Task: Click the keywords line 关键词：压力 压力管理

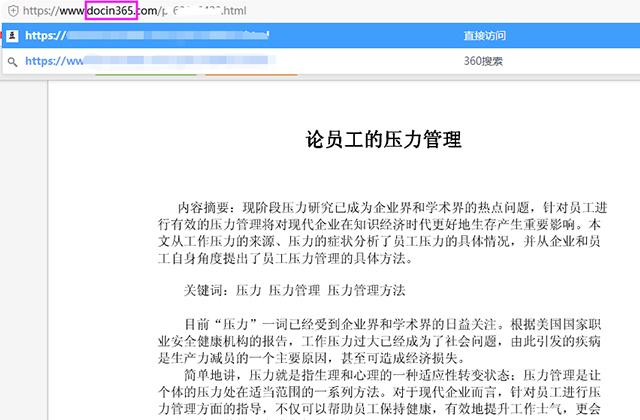Action: (294, 291)
